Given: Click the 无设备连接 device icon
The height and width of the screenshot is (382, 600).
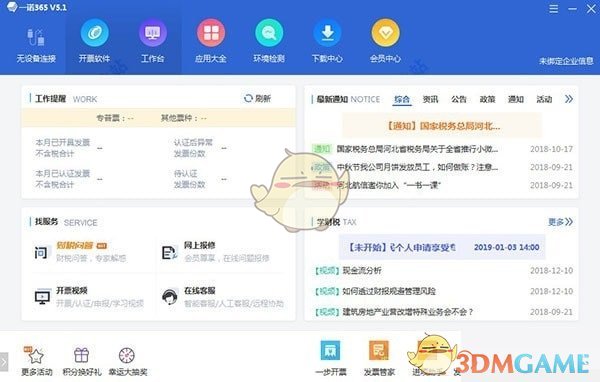Looking at the screenshot, I should pos(36,37).
